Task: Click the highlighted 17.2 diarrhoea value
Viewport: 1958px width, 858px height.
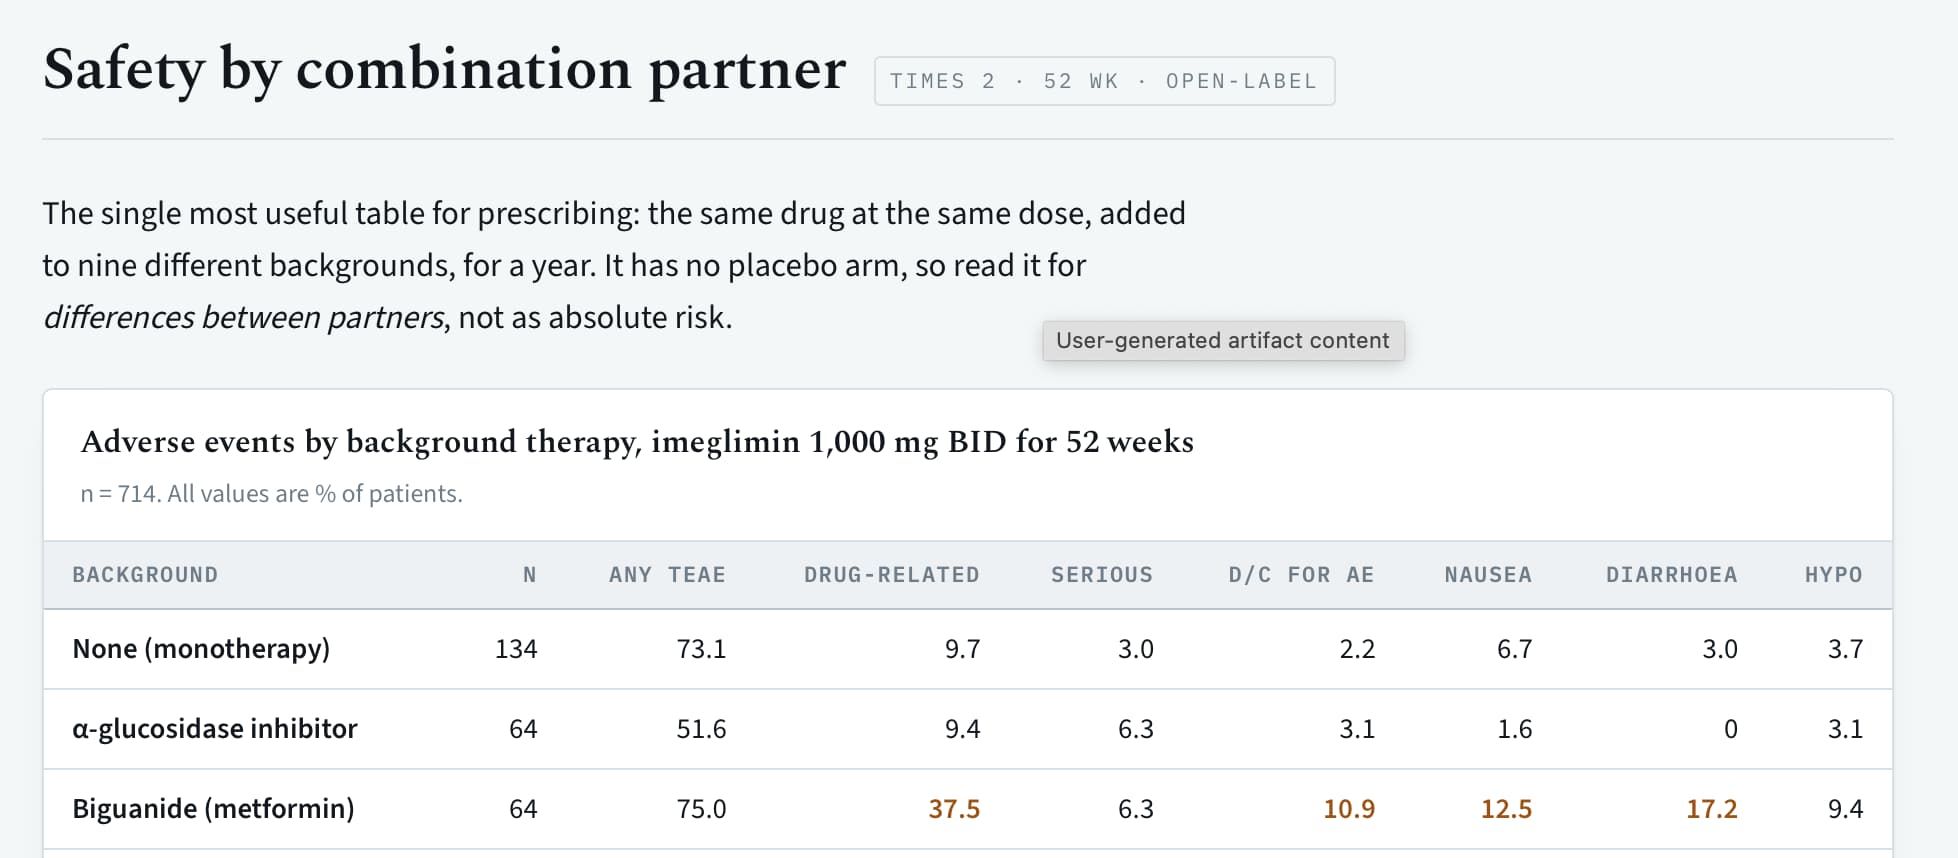Action: [1712, 809]
